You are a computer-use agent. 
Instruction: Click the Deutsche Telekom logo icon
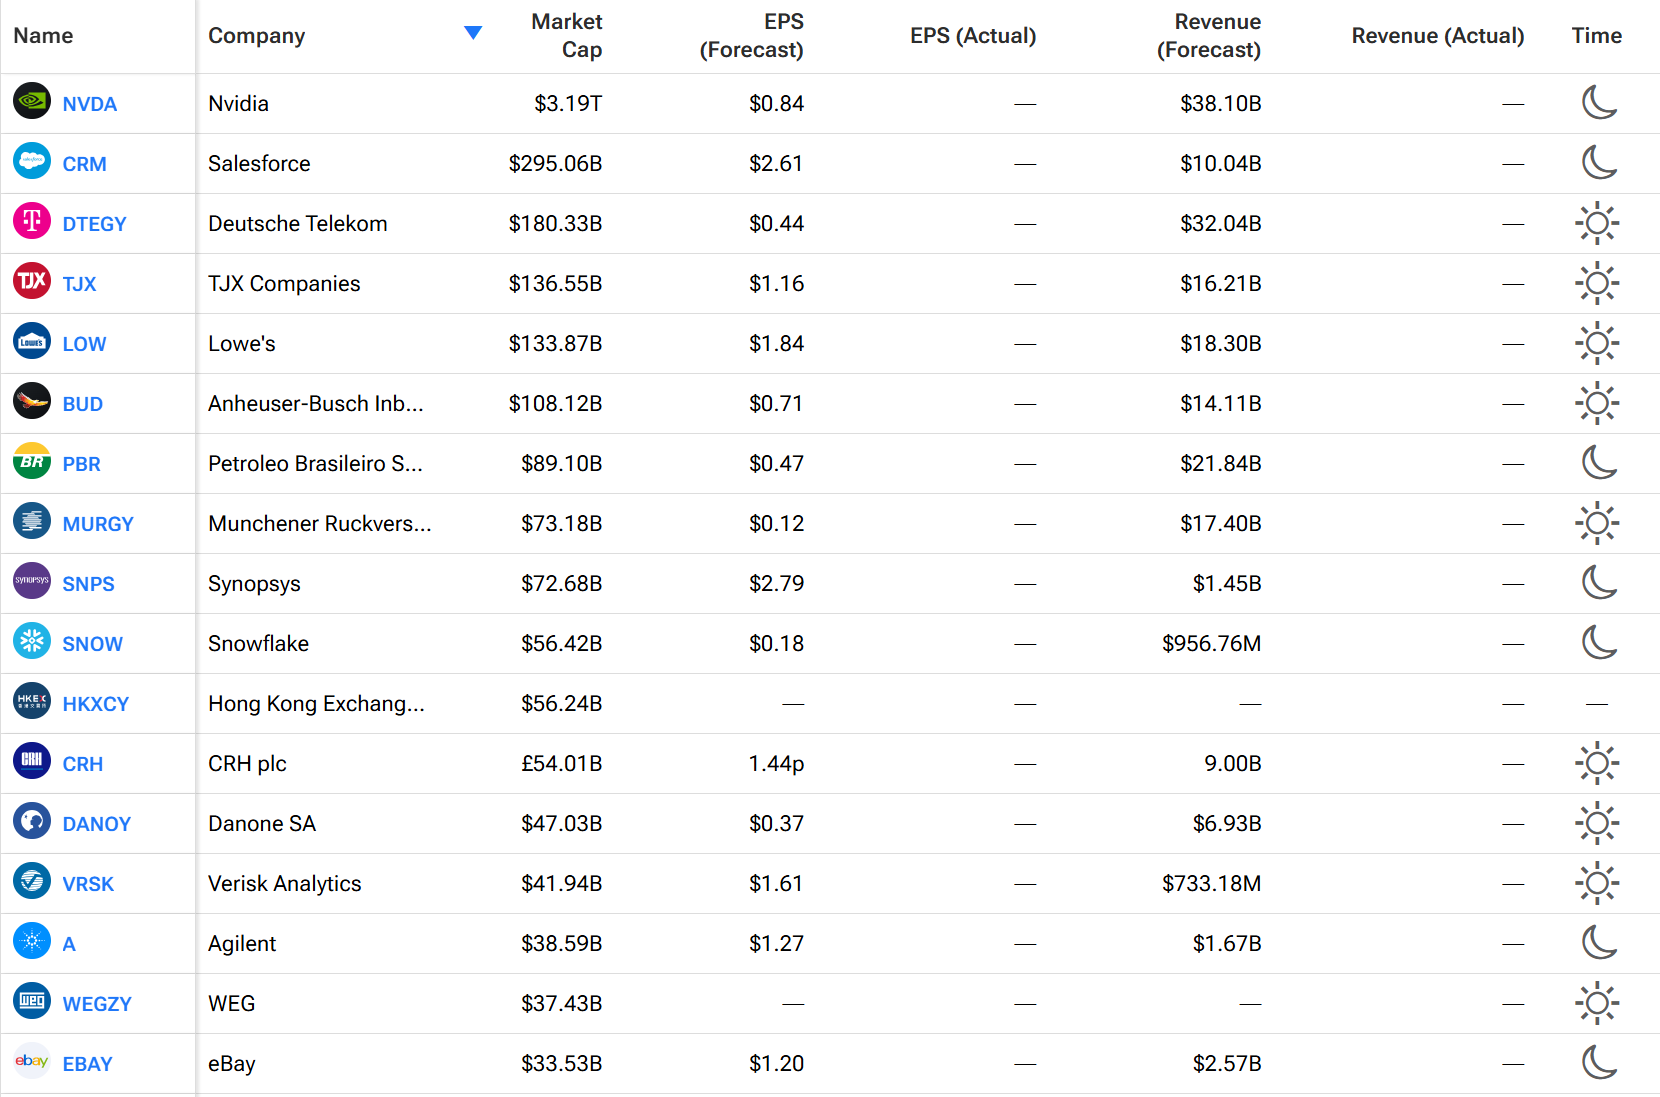click(32, 221)
